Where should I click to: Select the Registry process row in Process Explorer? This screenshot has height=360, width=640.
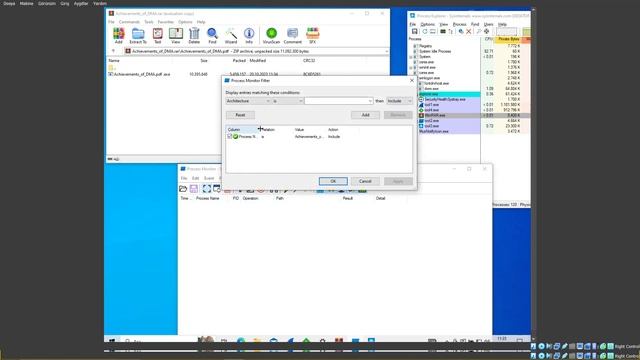[x=425, y=46]
